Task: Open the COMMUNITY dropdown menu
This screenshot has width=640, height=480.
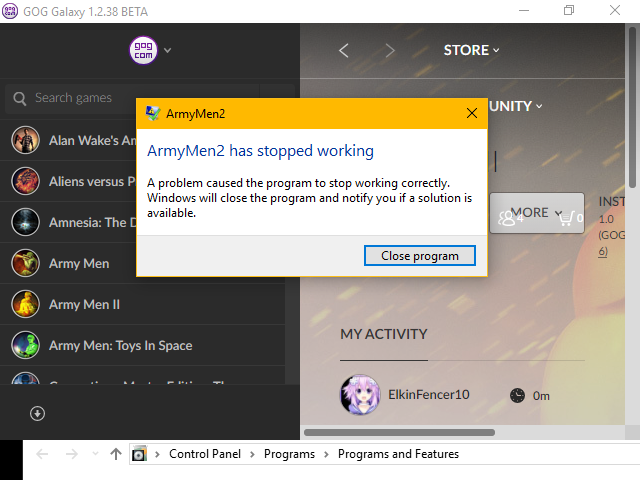Action: (516, 106)
